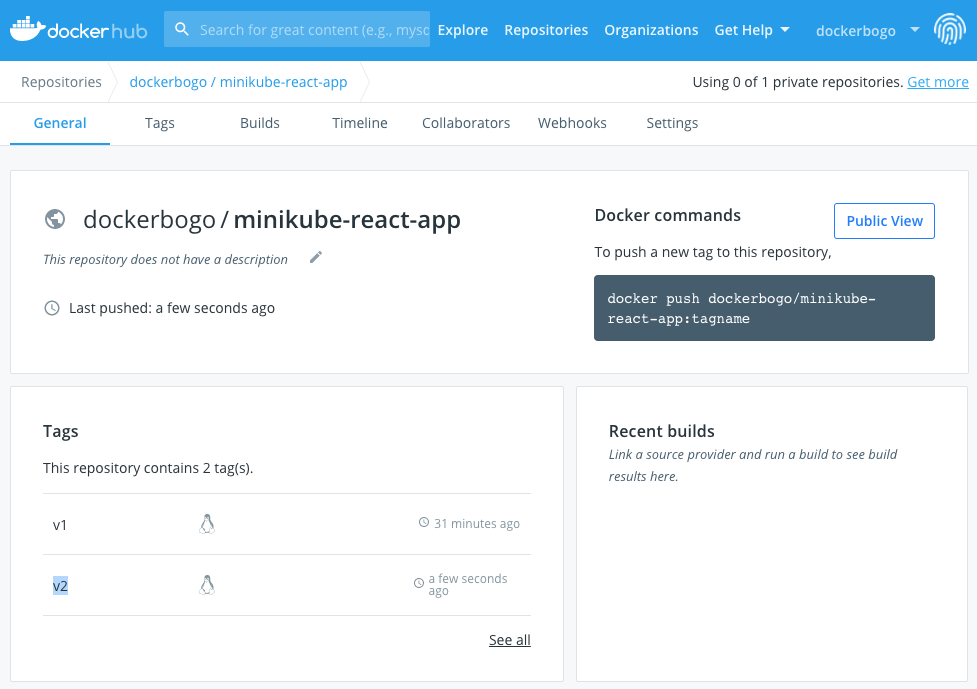
Task: Click the globe public repository icon
Action: coord(55,219)
